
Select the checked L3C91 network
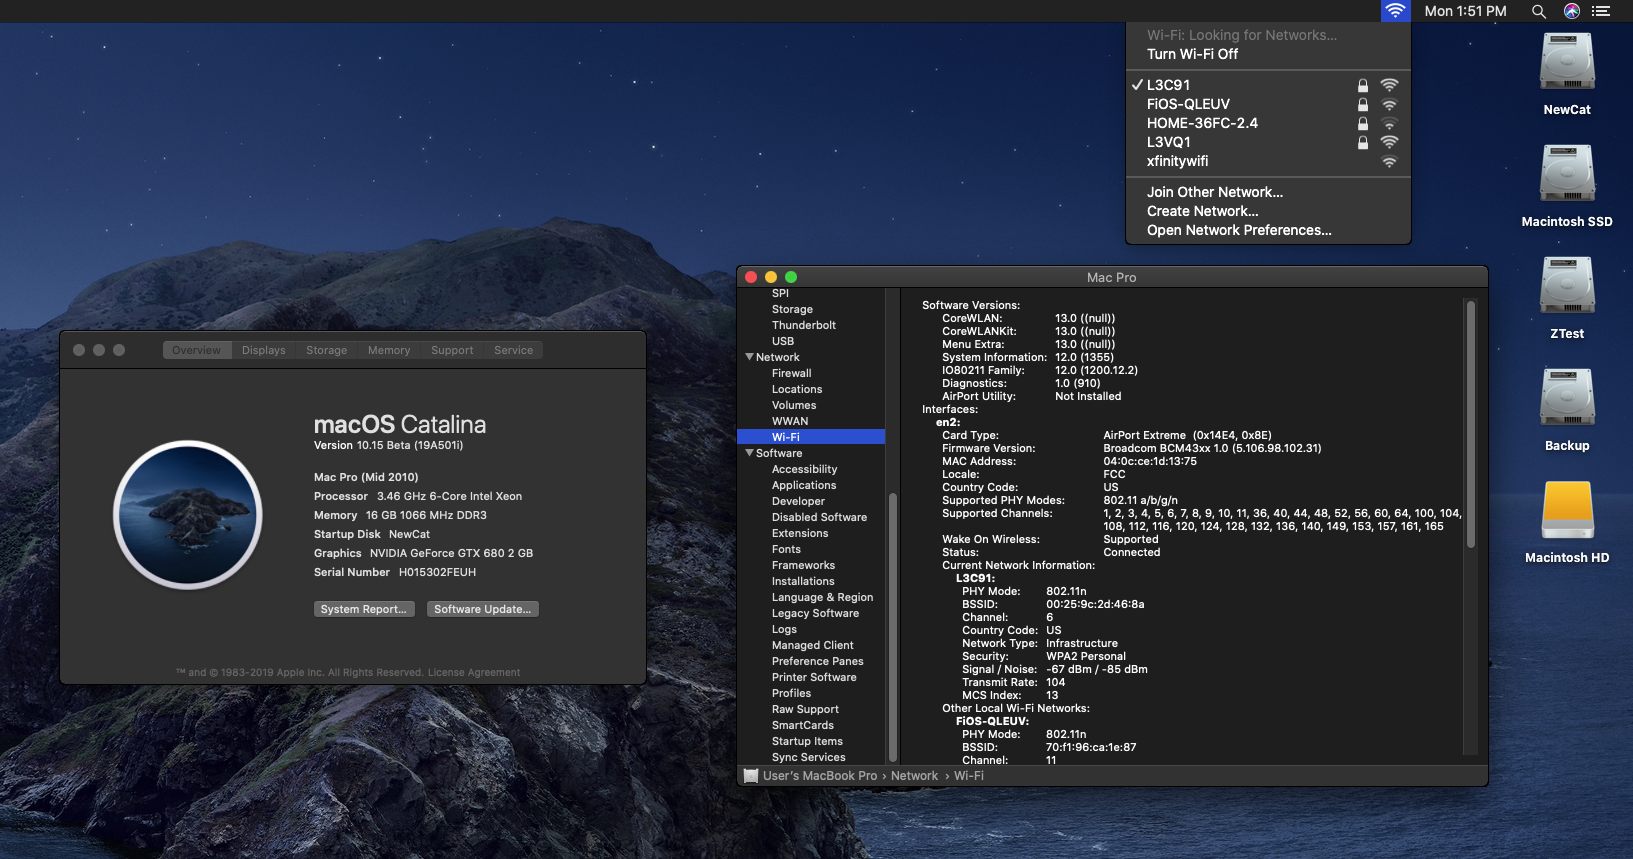(1168, 85)
